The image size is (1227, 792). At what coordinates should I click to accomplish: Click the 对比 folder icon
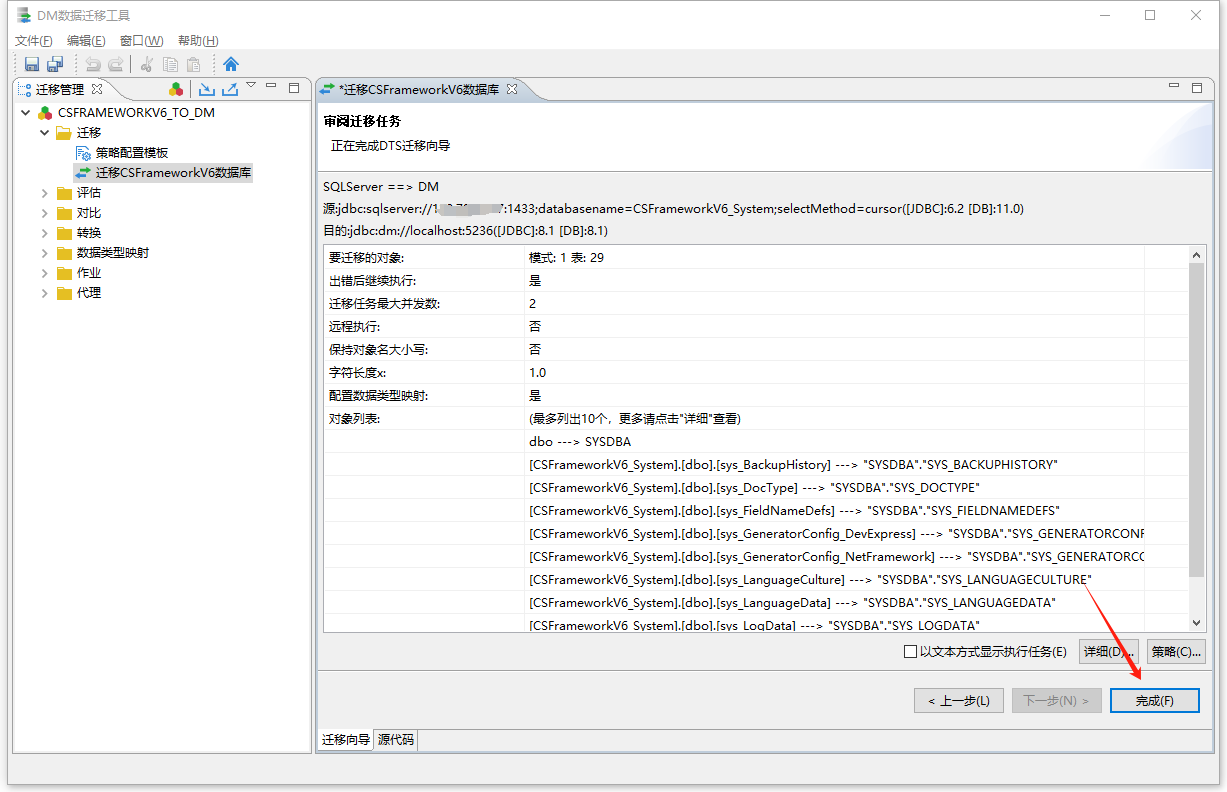pyautogui.click(x=64, y=213)
